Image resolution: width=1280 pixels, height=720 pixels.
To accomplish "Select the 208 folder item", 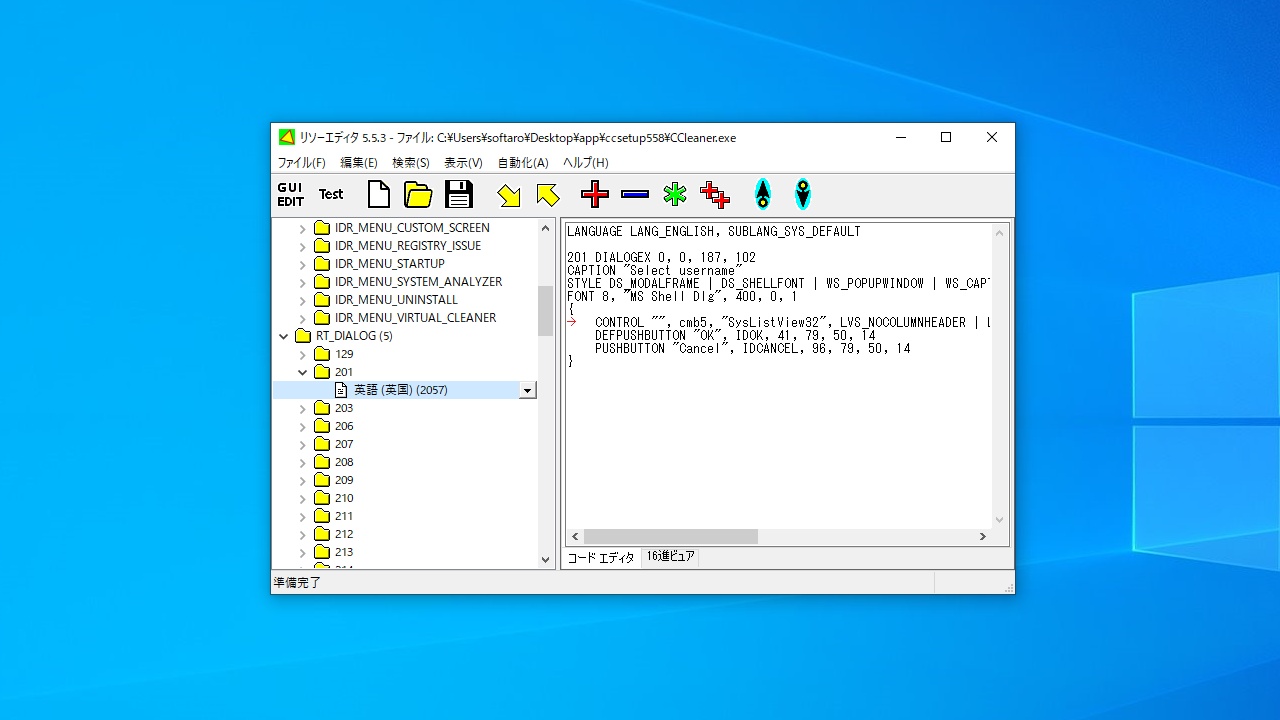I will (x=344, y=462).
